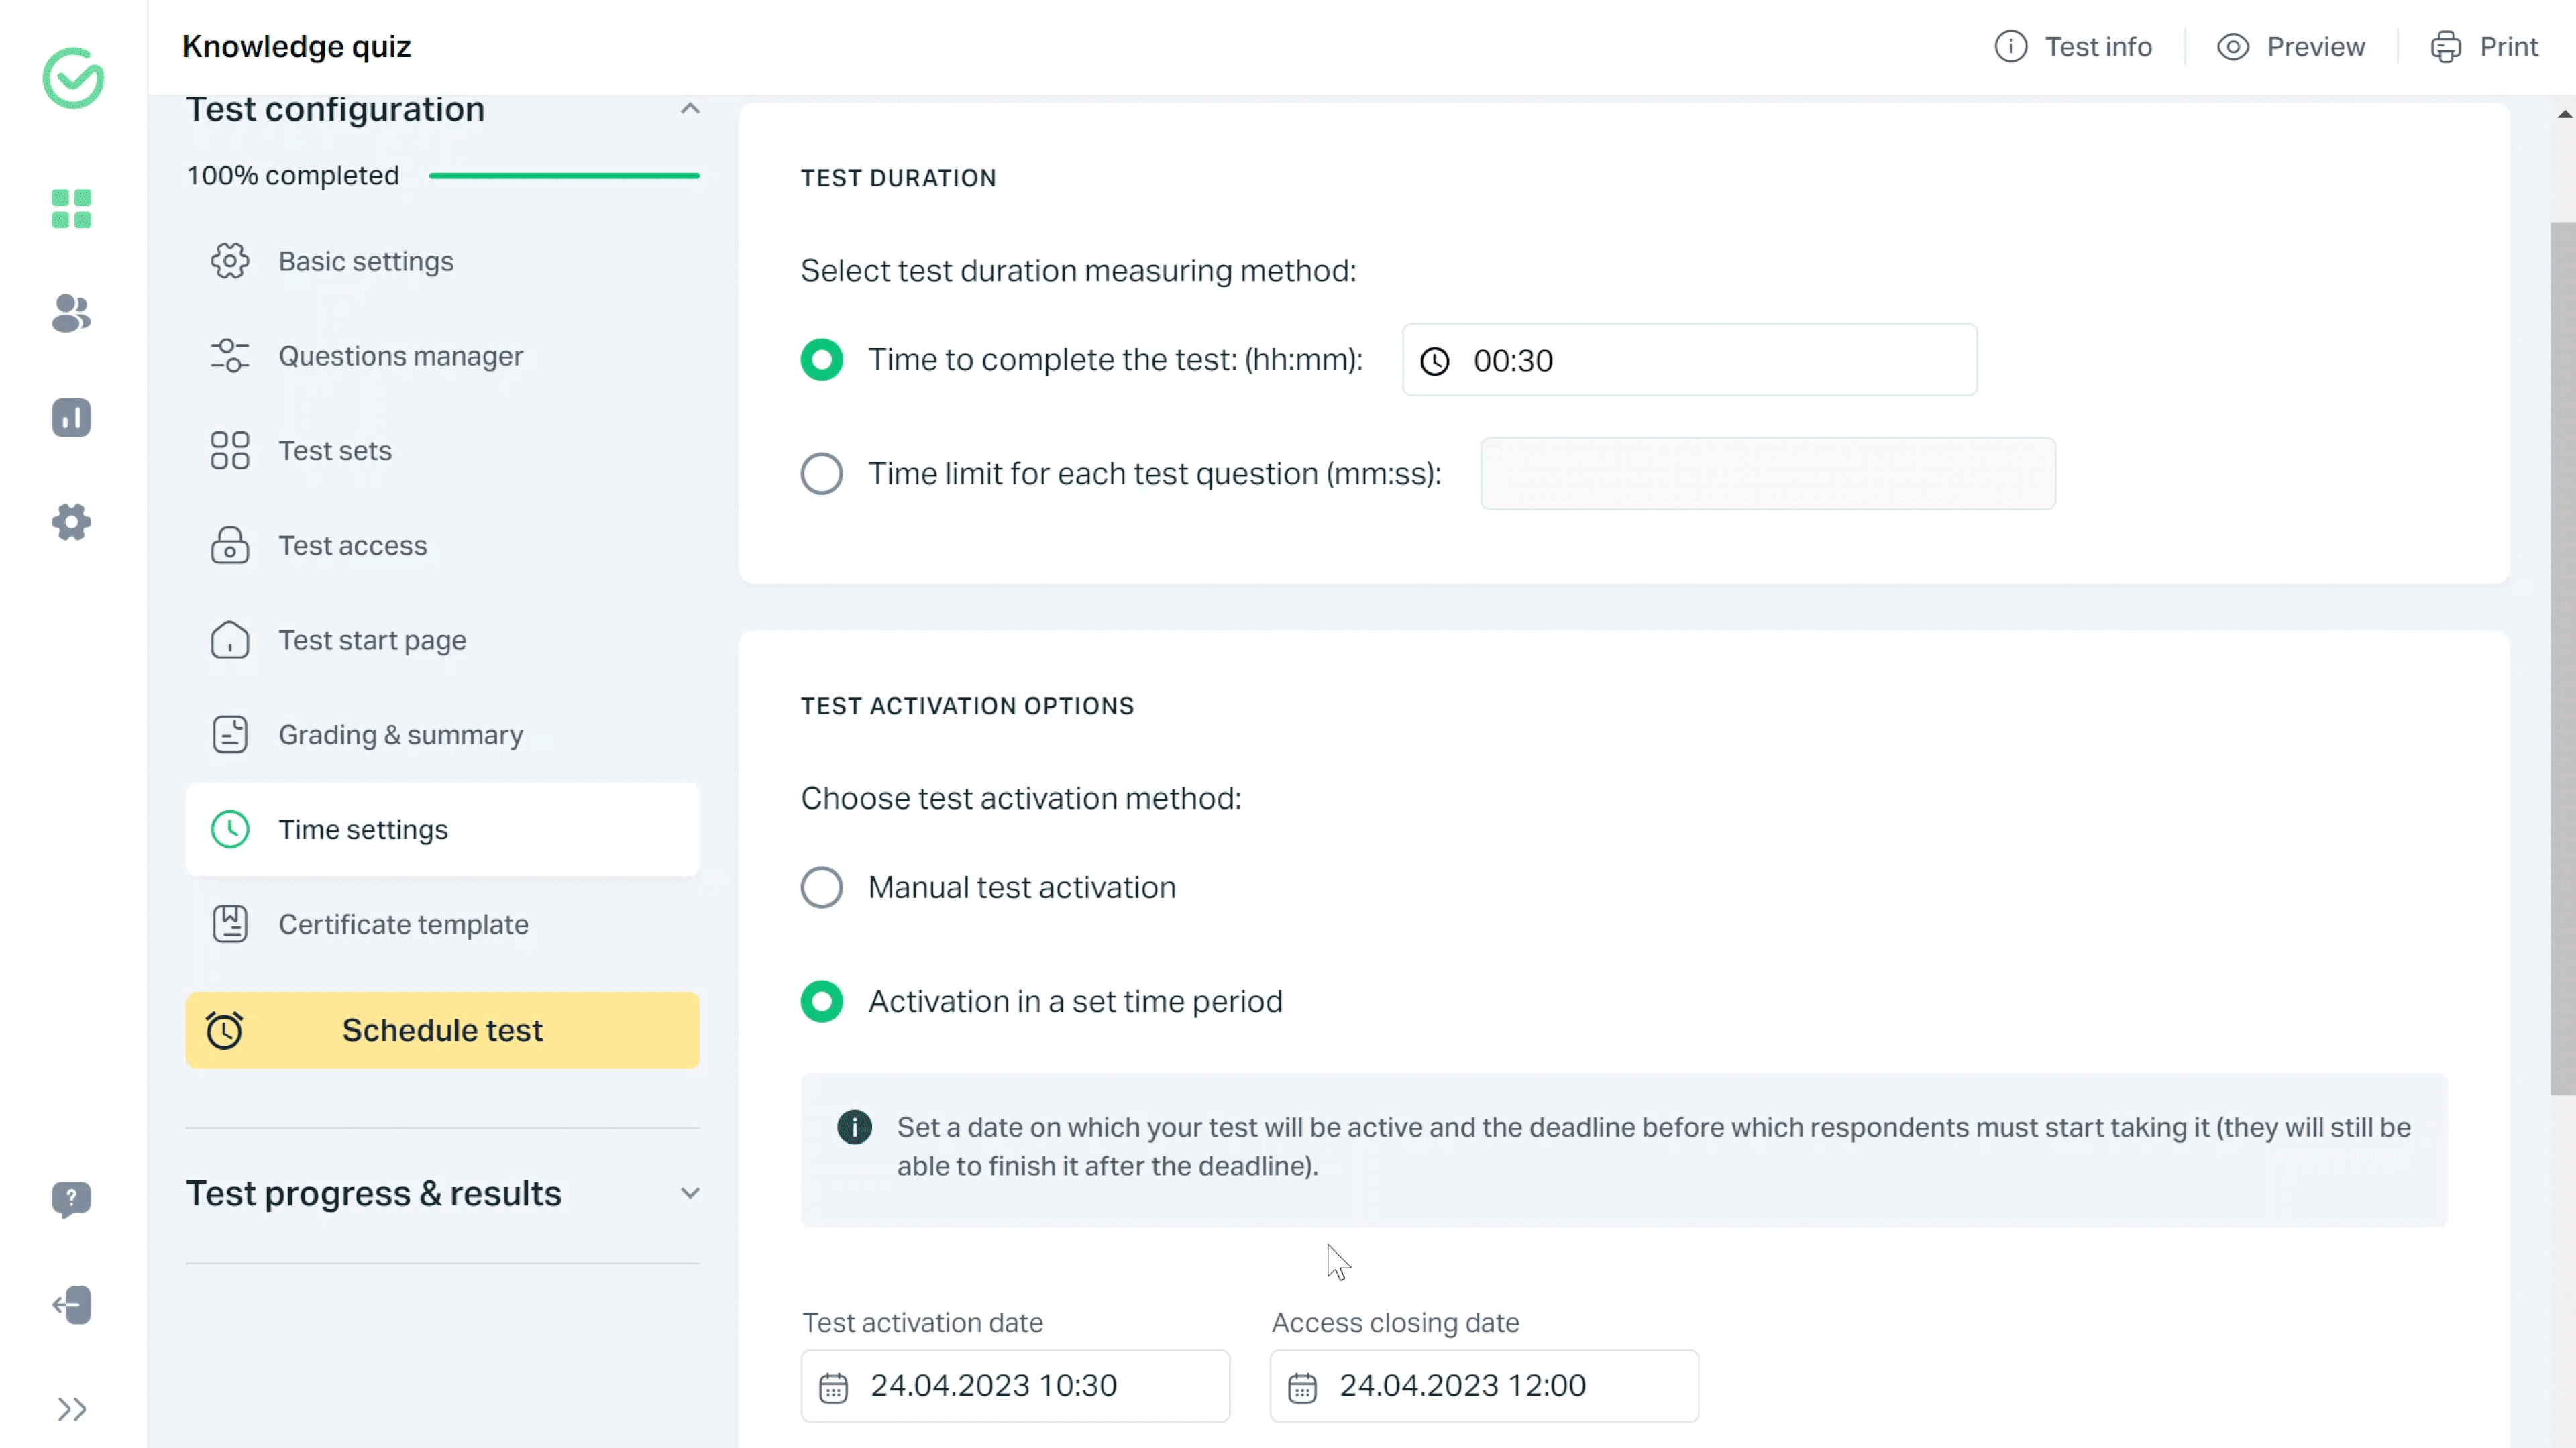Open the respondents people icon in the sidebar

pos(71,313)
